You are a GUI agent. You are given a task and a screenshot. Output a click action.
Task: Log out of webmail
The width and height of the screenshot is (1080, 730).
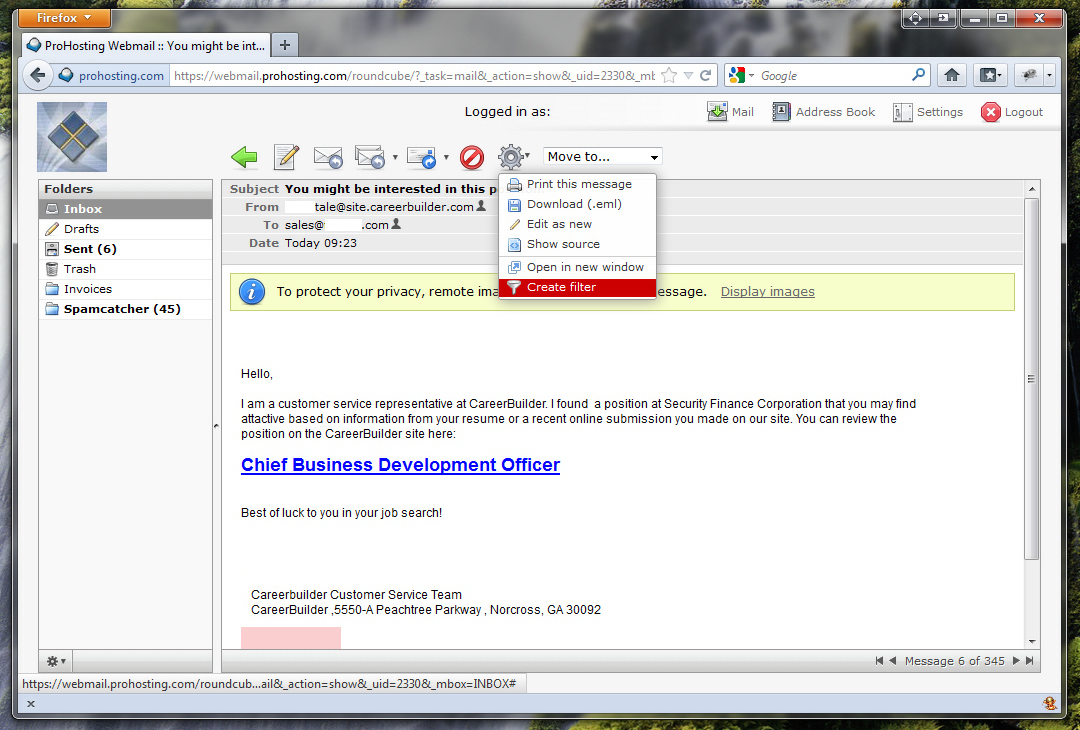(1012, 112)
